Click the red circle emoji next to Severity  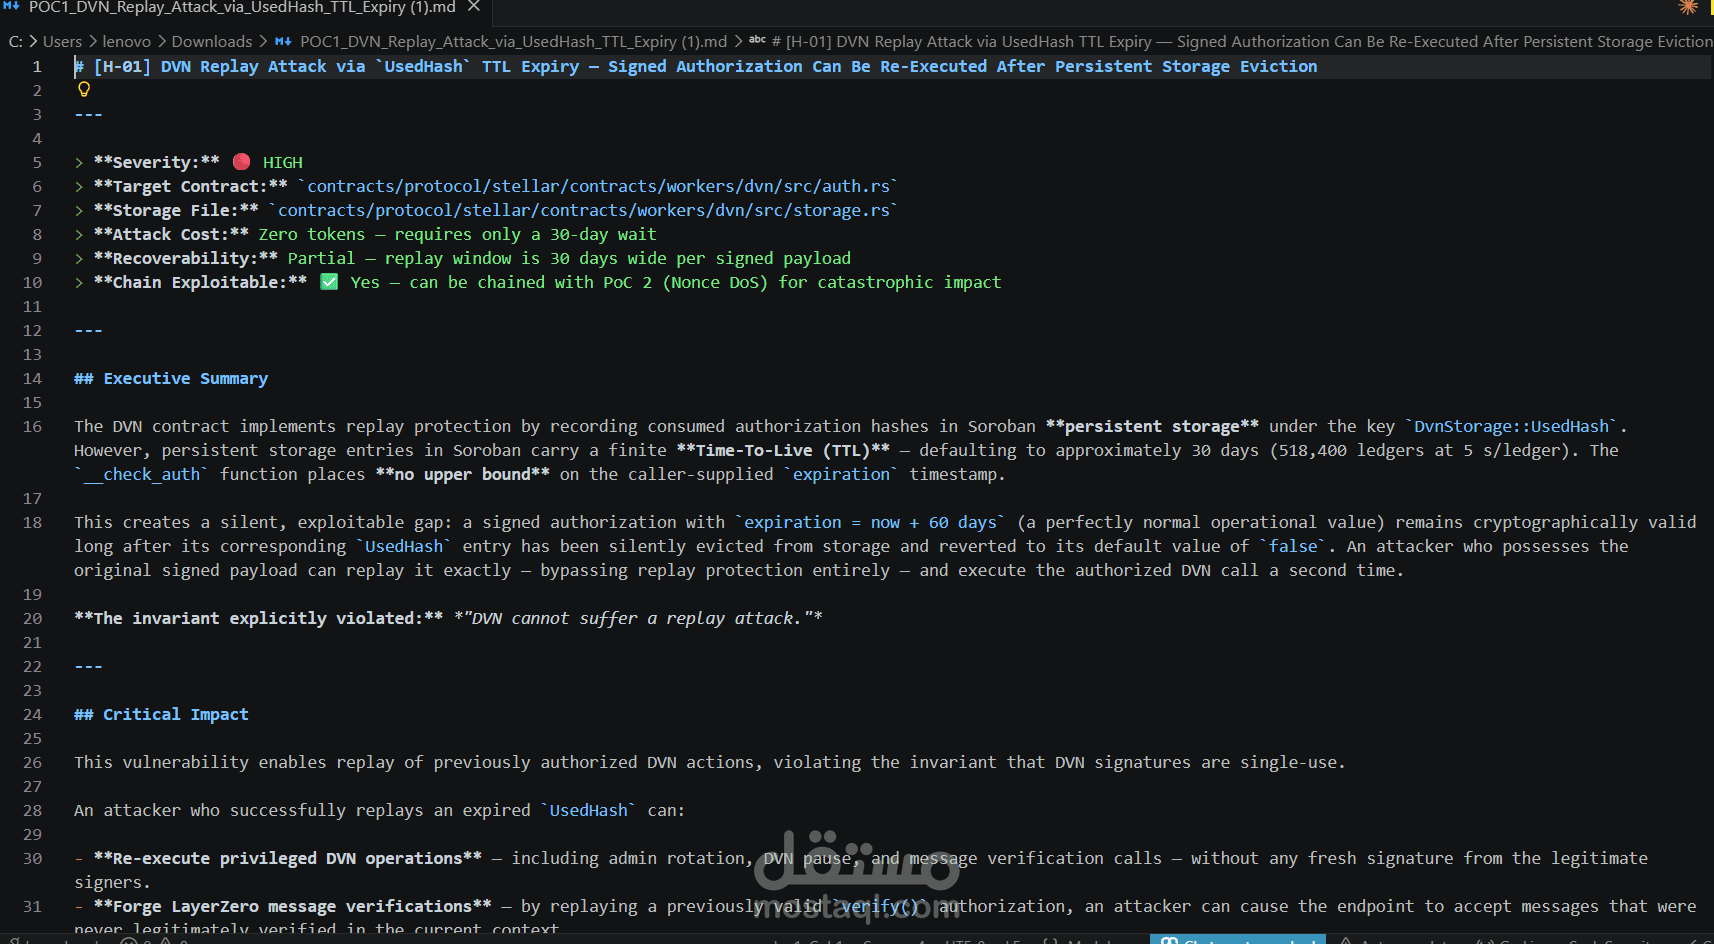pos(241,162)
